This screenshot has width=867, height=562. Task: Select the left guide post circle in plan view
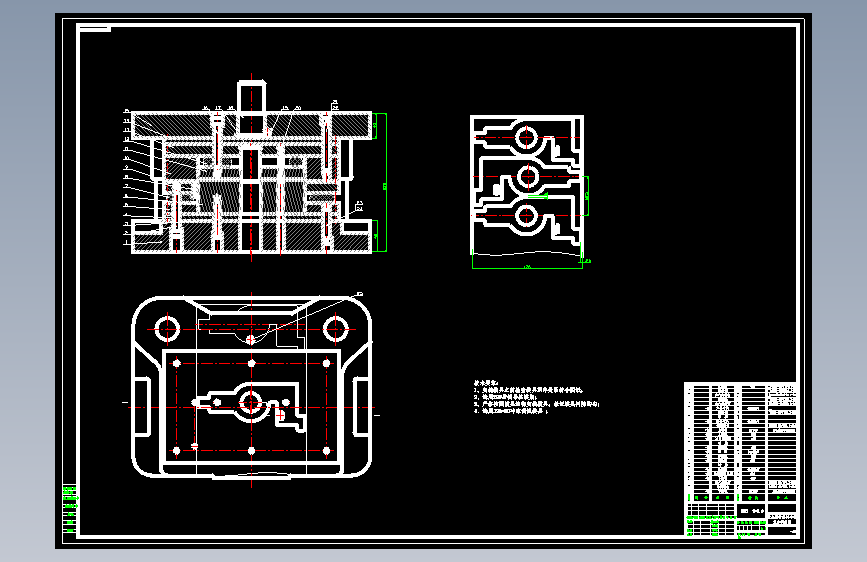[x=167, y=329]
